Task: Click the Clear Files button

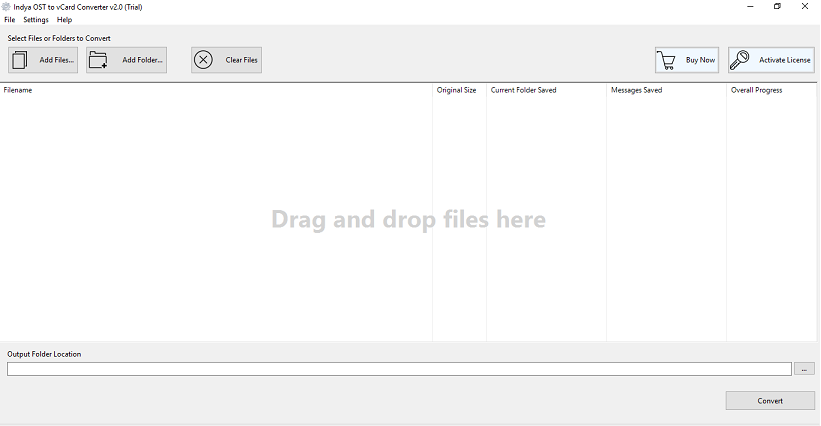Action: point(226,60)
